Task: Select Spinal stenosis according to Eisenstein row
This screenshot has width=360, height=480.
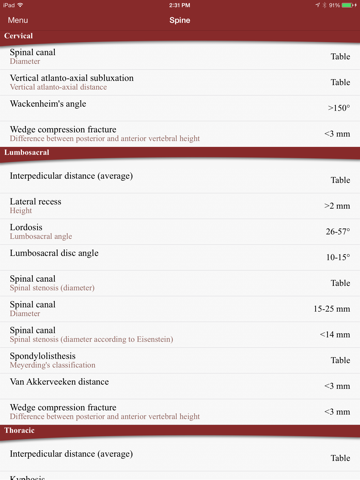Action: pyautogui.click(x=180, y=335)
